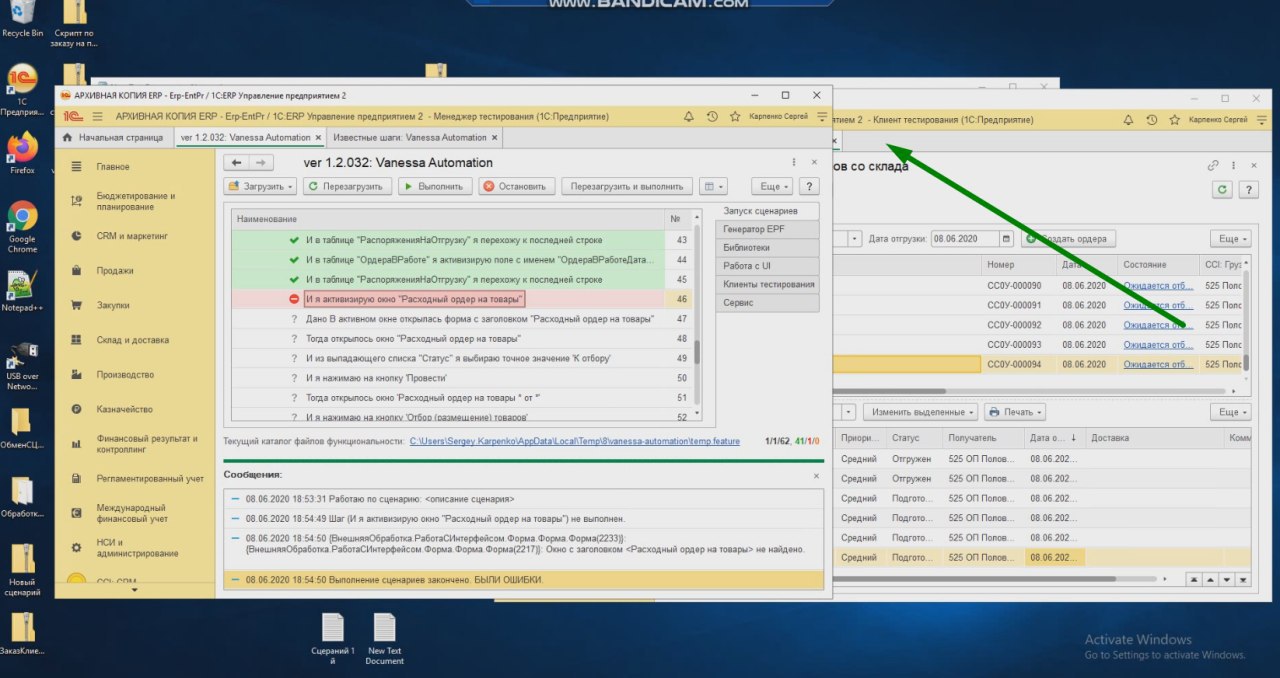Launch Firefox from the desktop

coord(22,153)
